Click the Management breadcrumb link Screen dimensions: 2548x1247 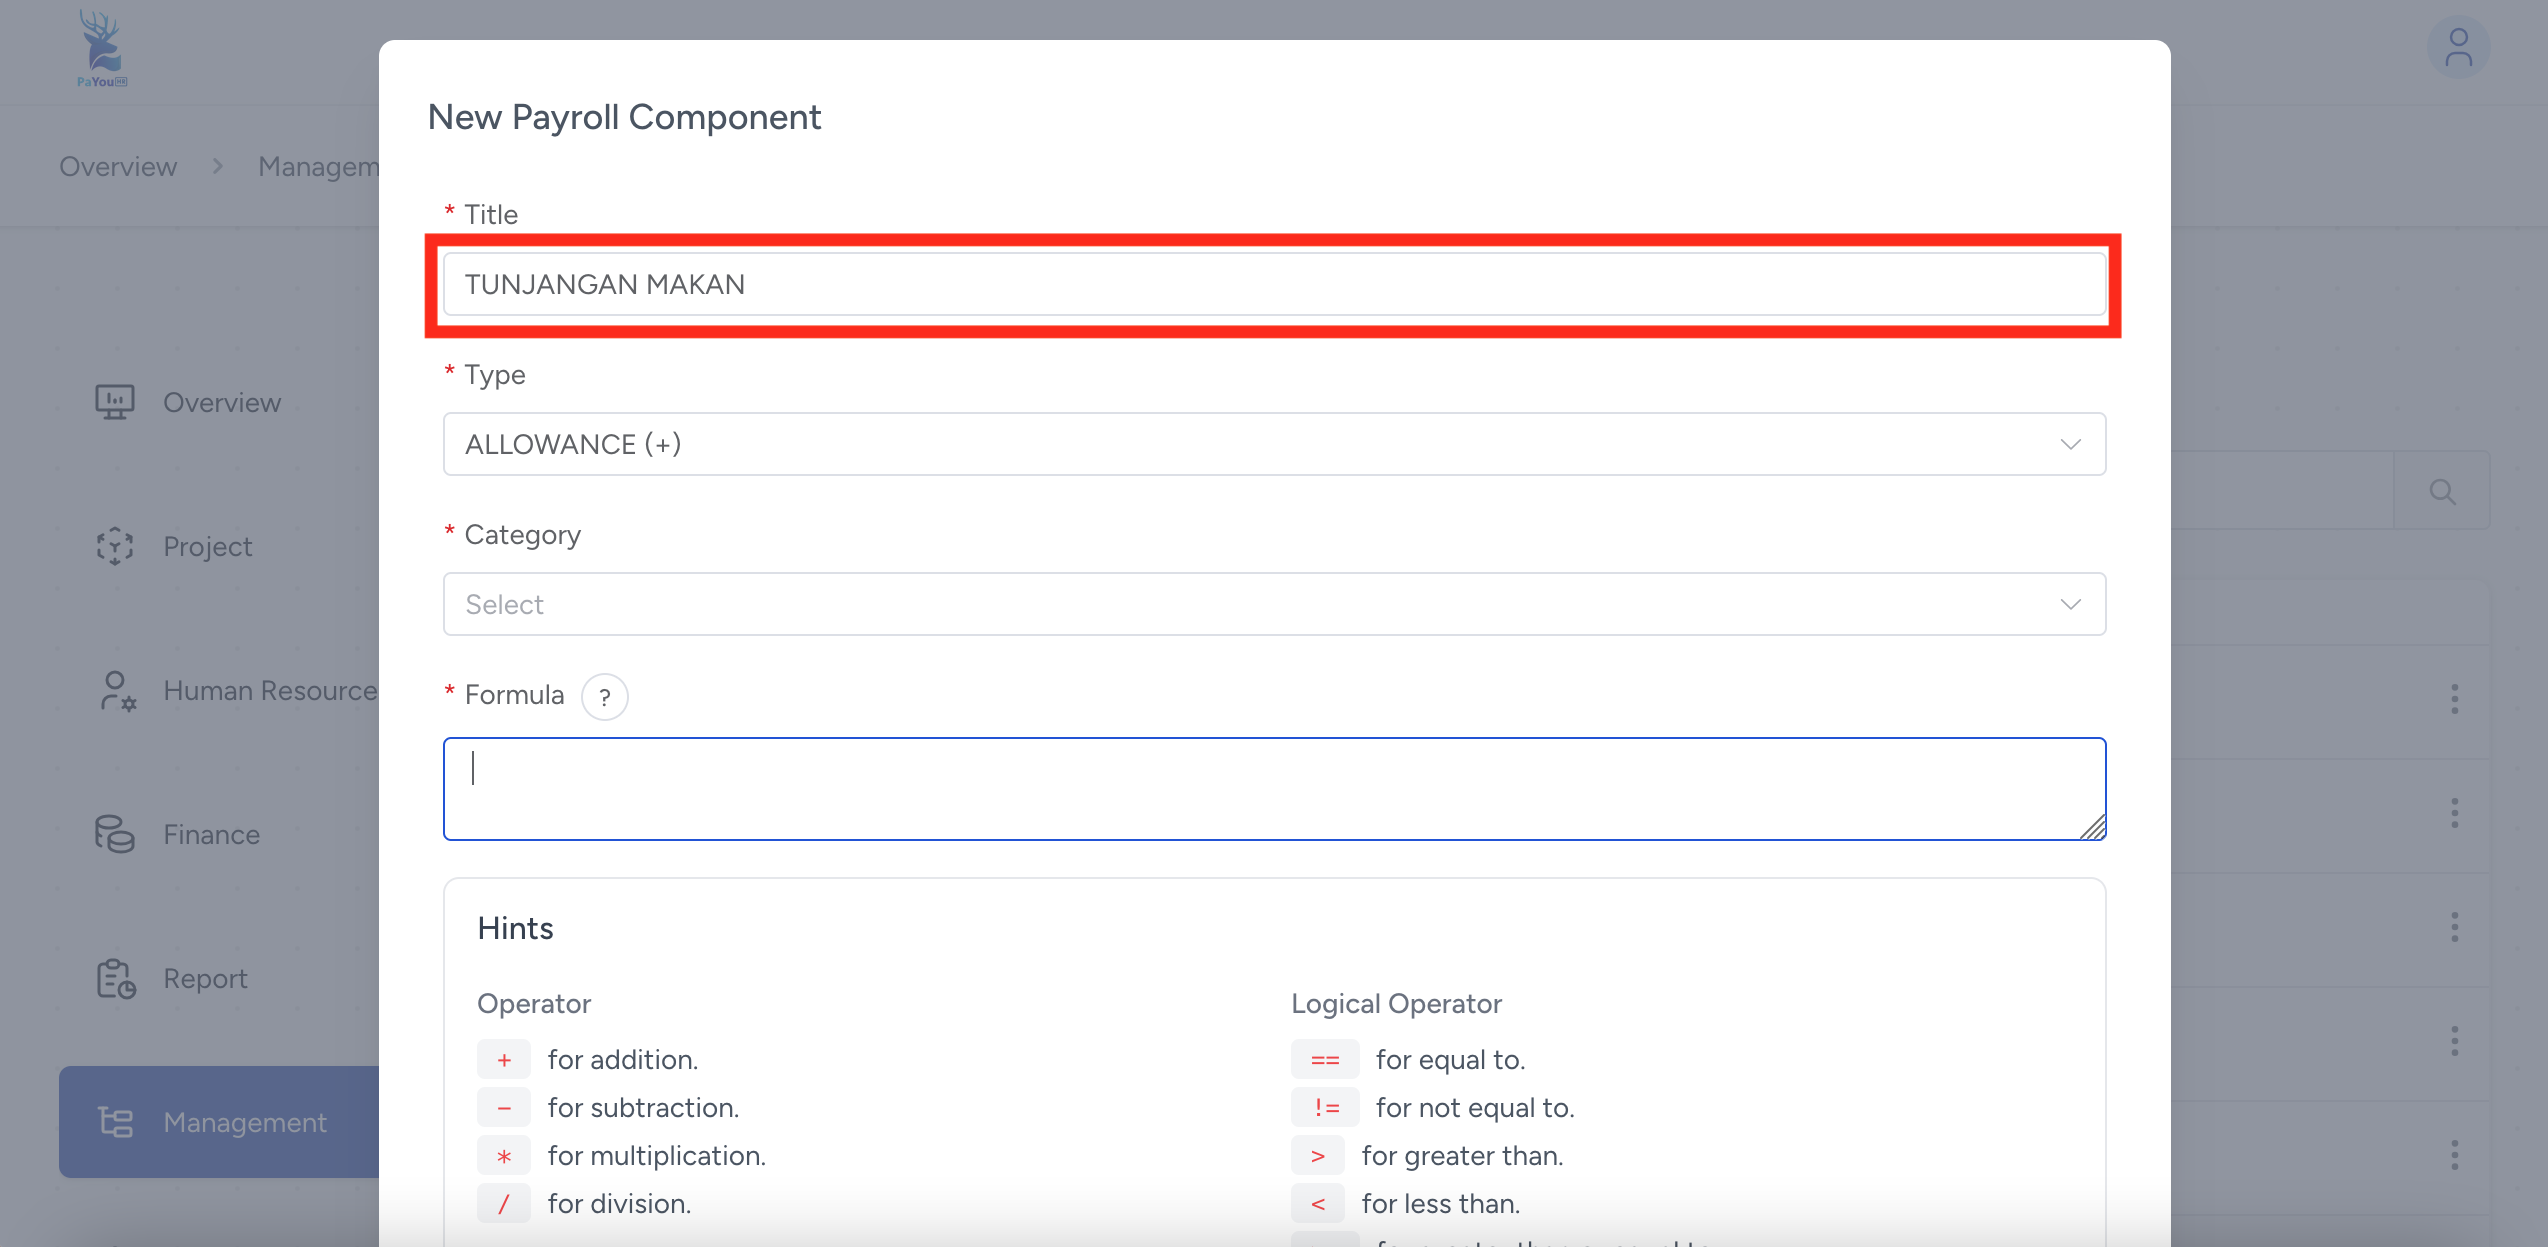(x=318, y=166)
